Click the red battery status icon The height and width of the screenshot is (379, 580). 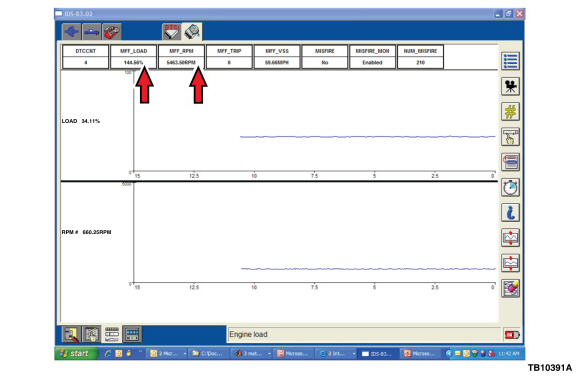coord(512,335)
